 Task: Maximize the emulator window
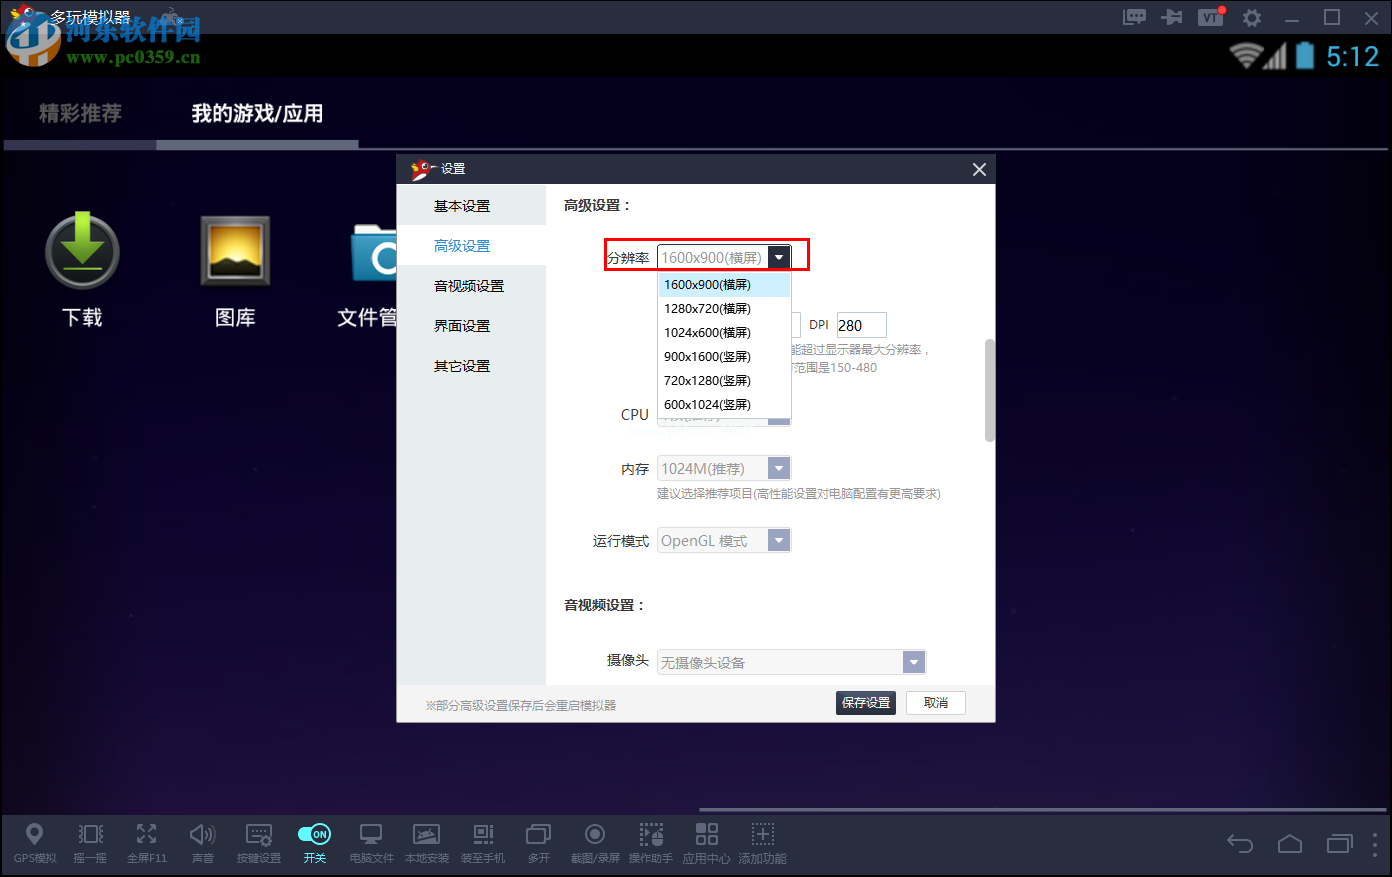pyautogui.click(x=1332, y=17)
